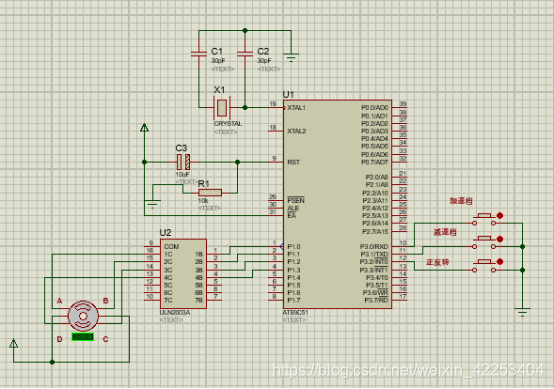Select resistor R1
Image resolution: width=554 pixels, height=389 pixels.
210,193
